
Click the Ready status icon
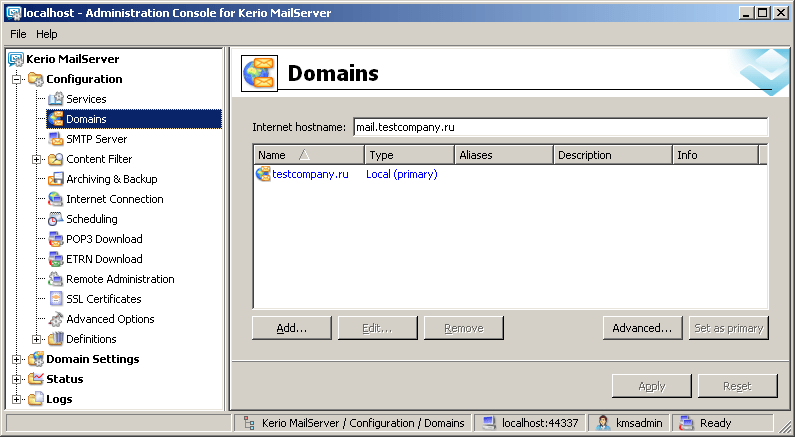(686, 423)
